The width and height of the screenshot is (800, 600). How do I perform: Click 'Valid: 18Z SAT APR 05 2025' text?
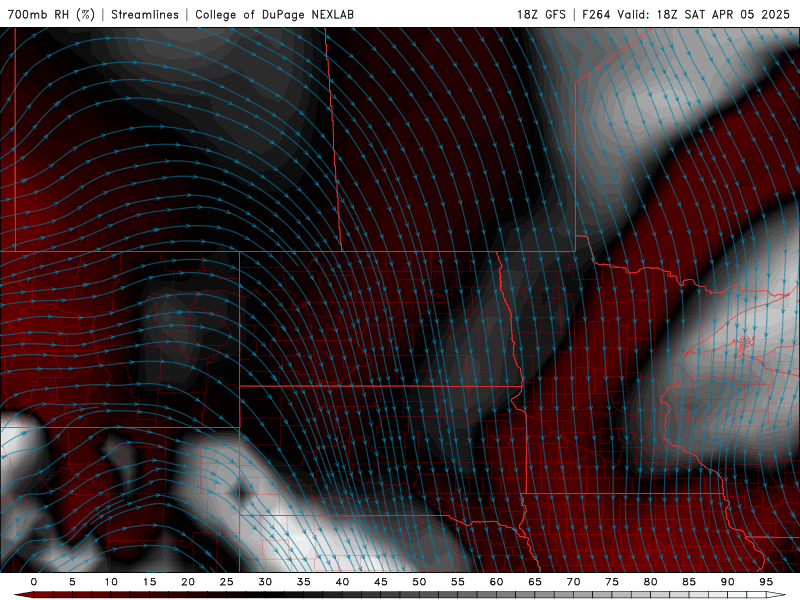704,14
